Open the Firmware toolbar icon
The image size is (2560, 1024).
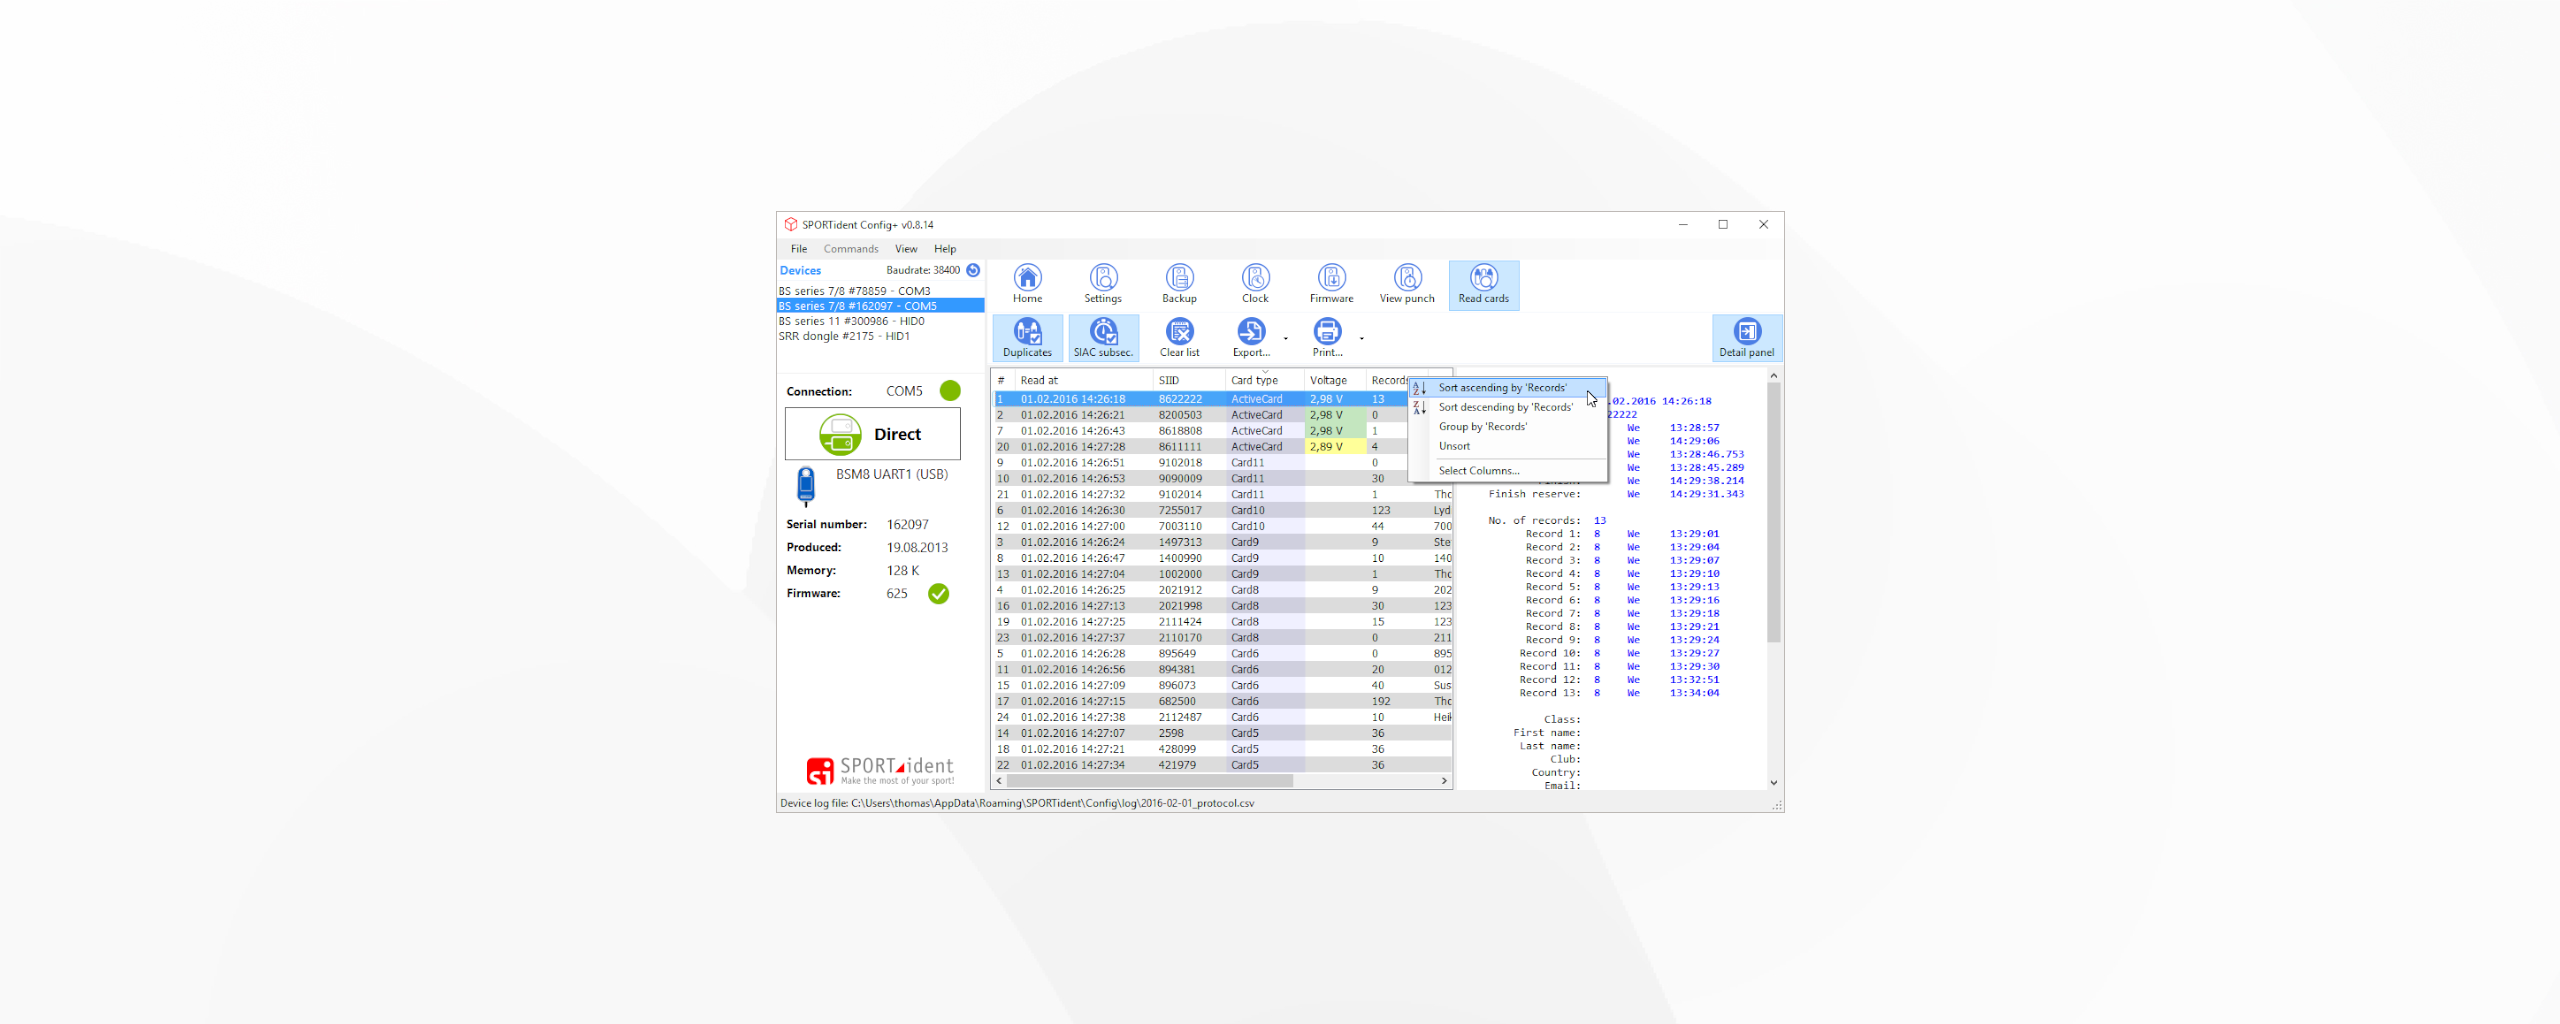1331,284
